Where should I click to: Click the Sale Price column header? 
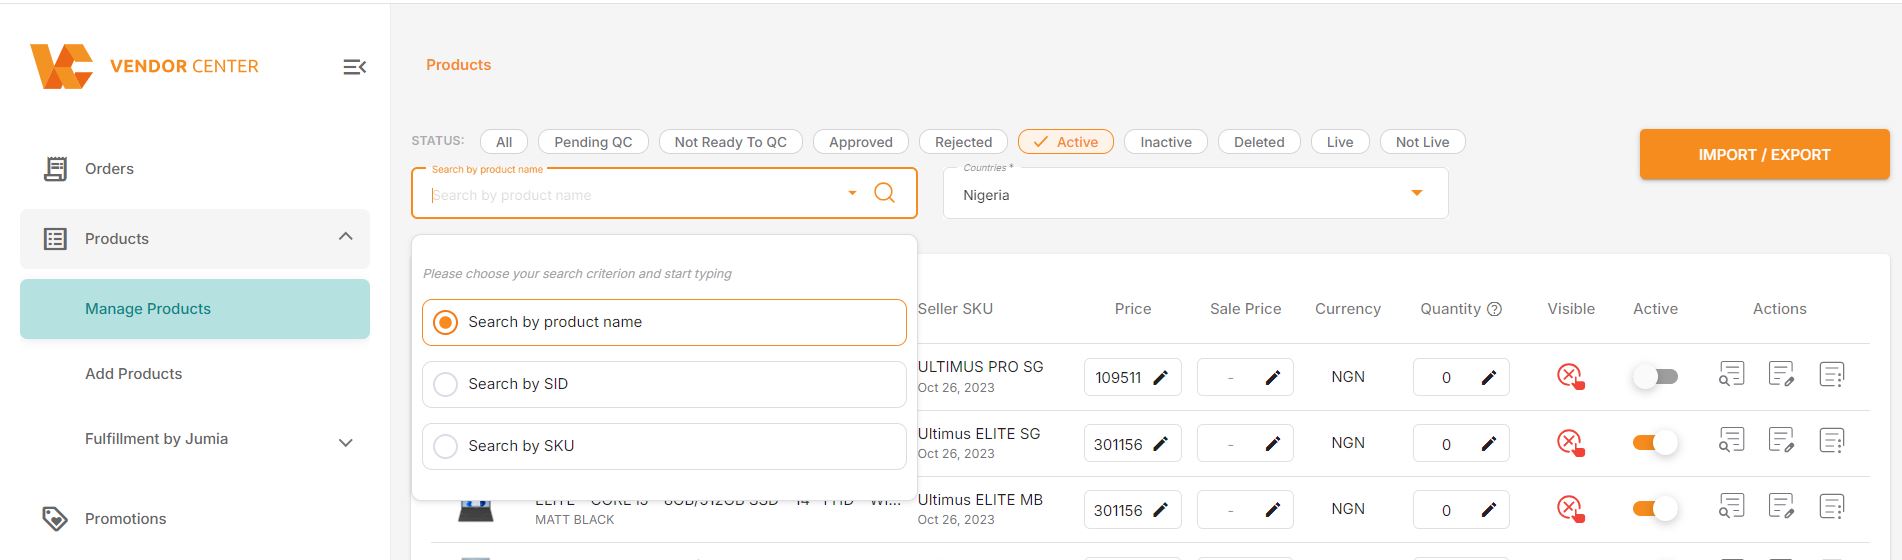tap(1245, 309)
